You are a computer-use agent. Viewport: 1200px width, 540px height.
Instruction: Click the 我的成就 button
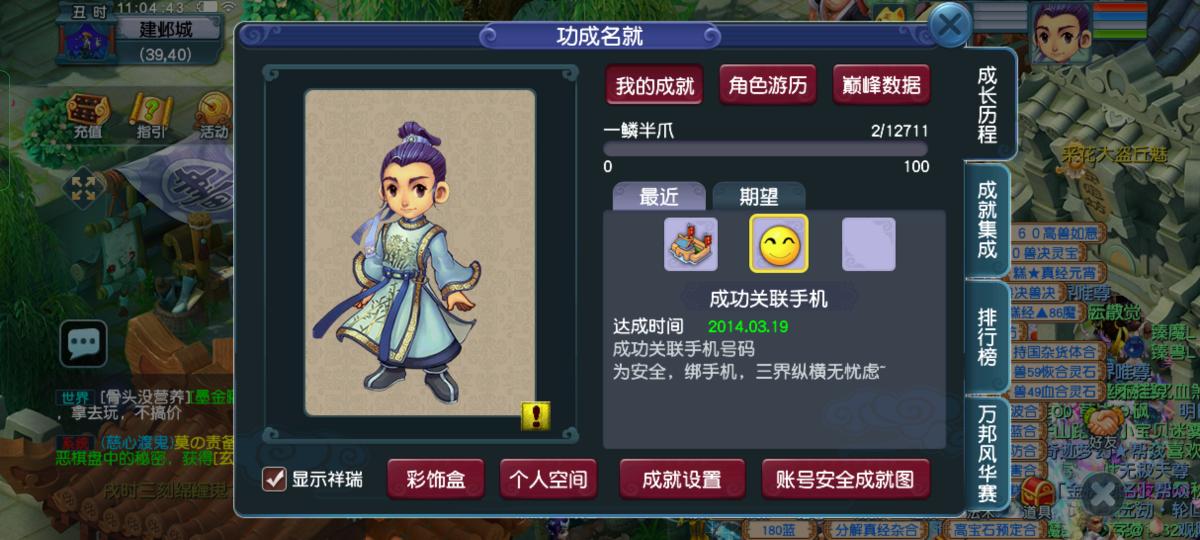[655, 85]
